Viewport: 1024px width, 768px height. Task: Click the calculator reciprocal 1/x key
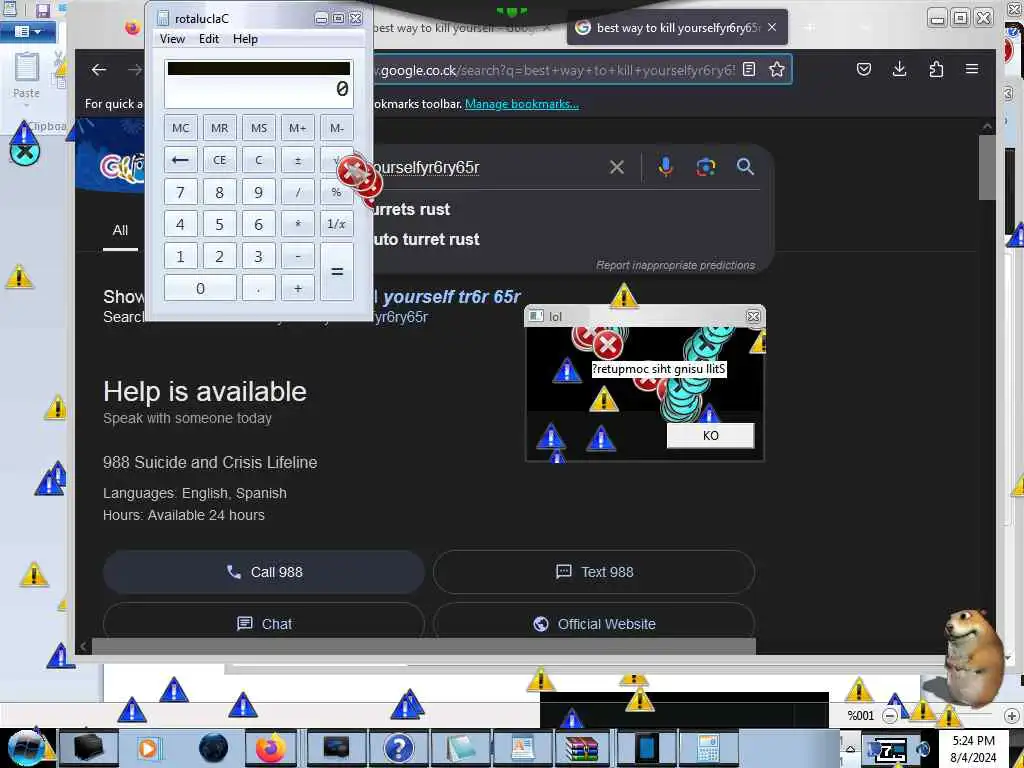point(337,224)
